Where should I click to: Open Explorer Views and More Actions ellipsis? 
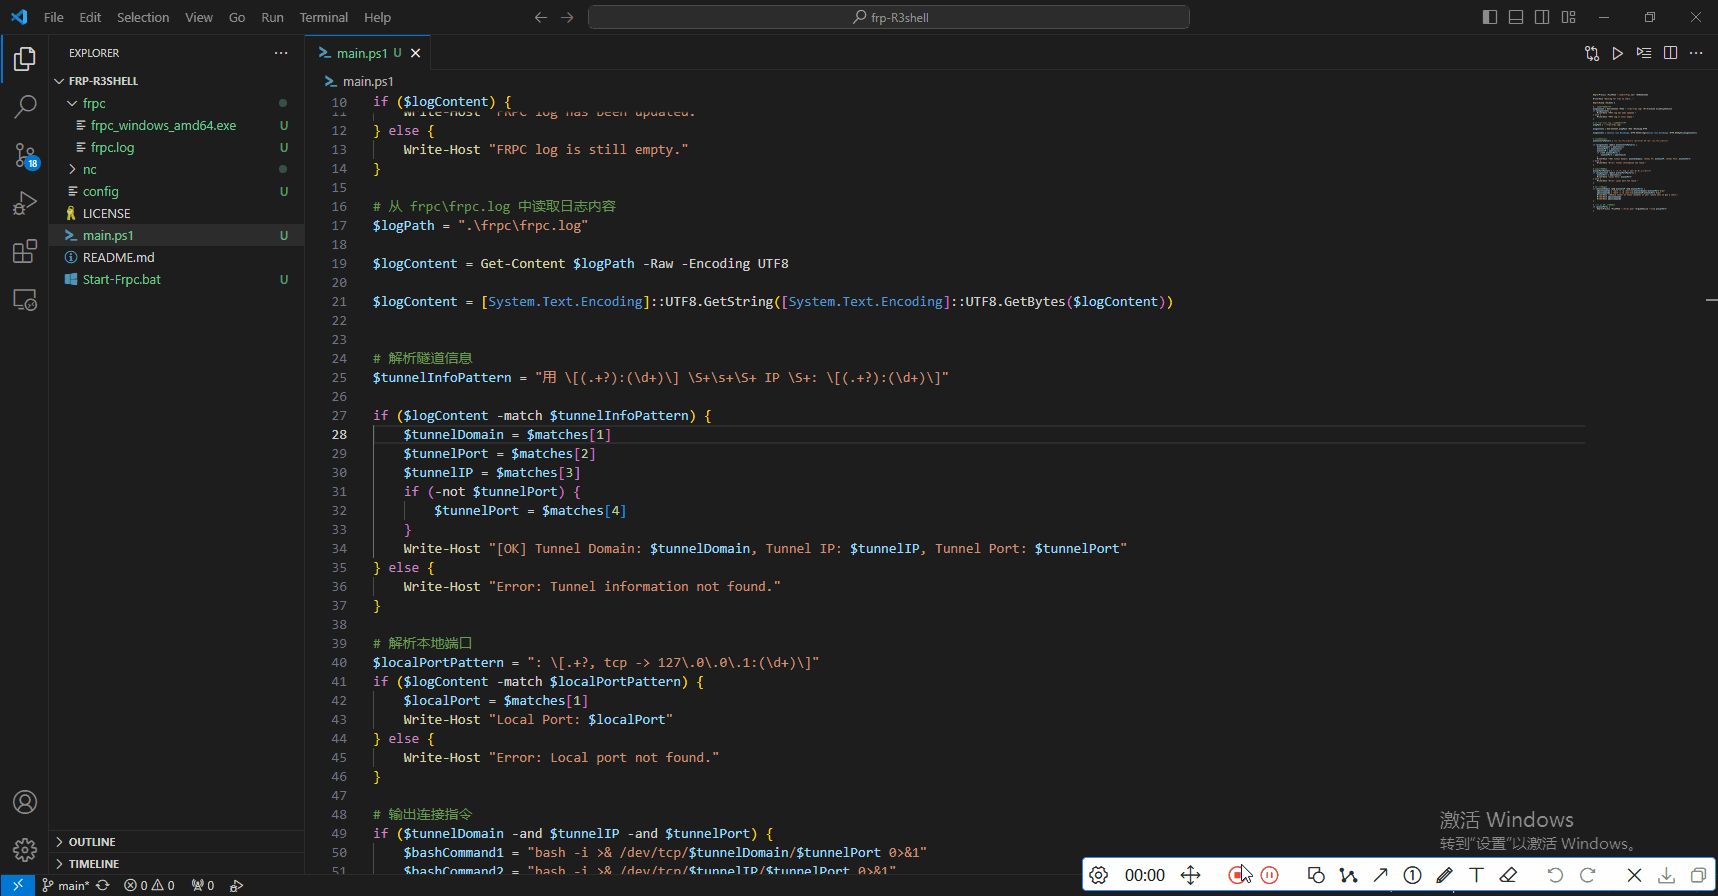point(281,53)
